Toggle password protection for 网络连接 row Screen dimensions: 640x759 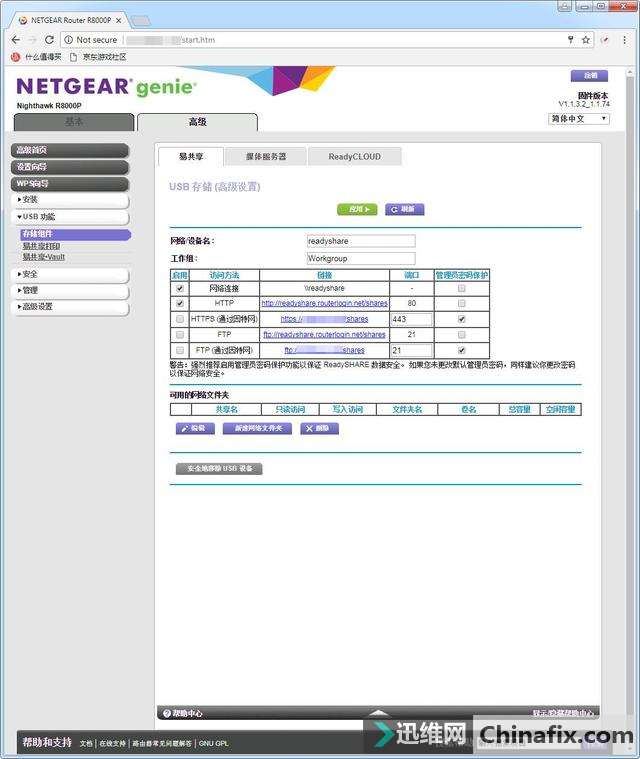(x=462, y=288)
